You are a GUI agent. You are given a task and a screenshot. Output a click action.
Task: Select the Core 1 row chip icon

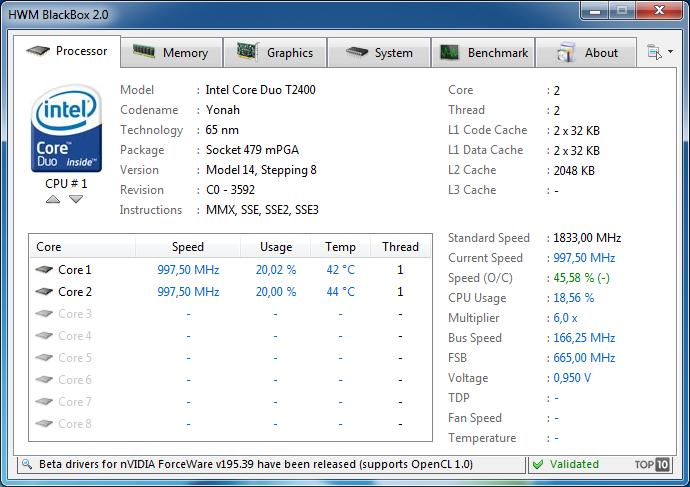coord(44,269)
